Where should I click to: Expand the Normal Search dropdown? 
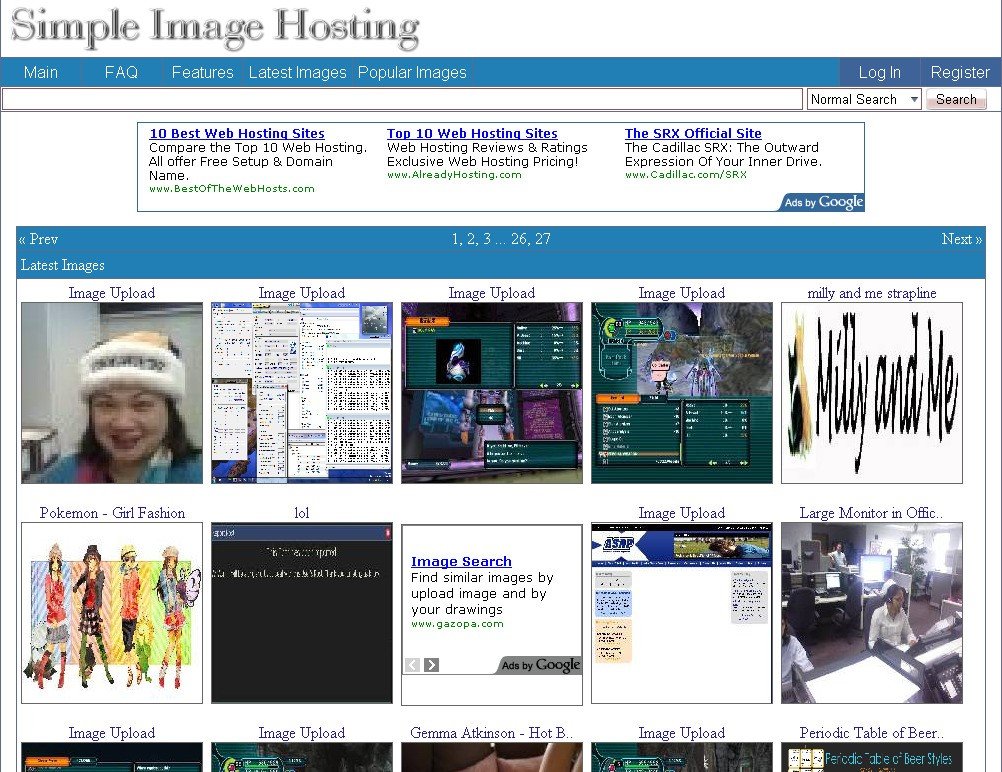click(864, 99)
